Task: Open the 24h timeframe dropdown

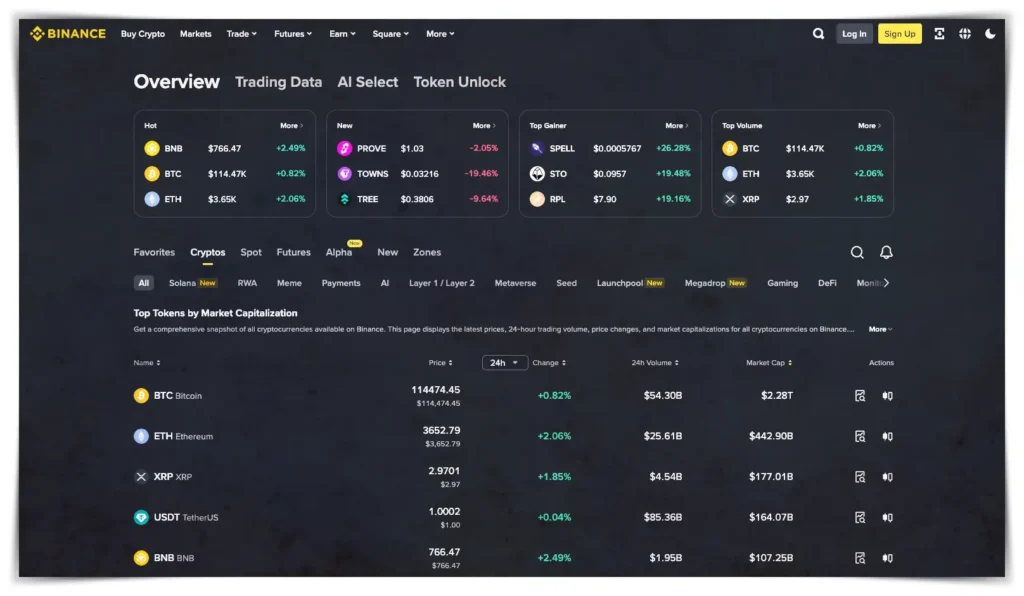Action: click(504, 363)
